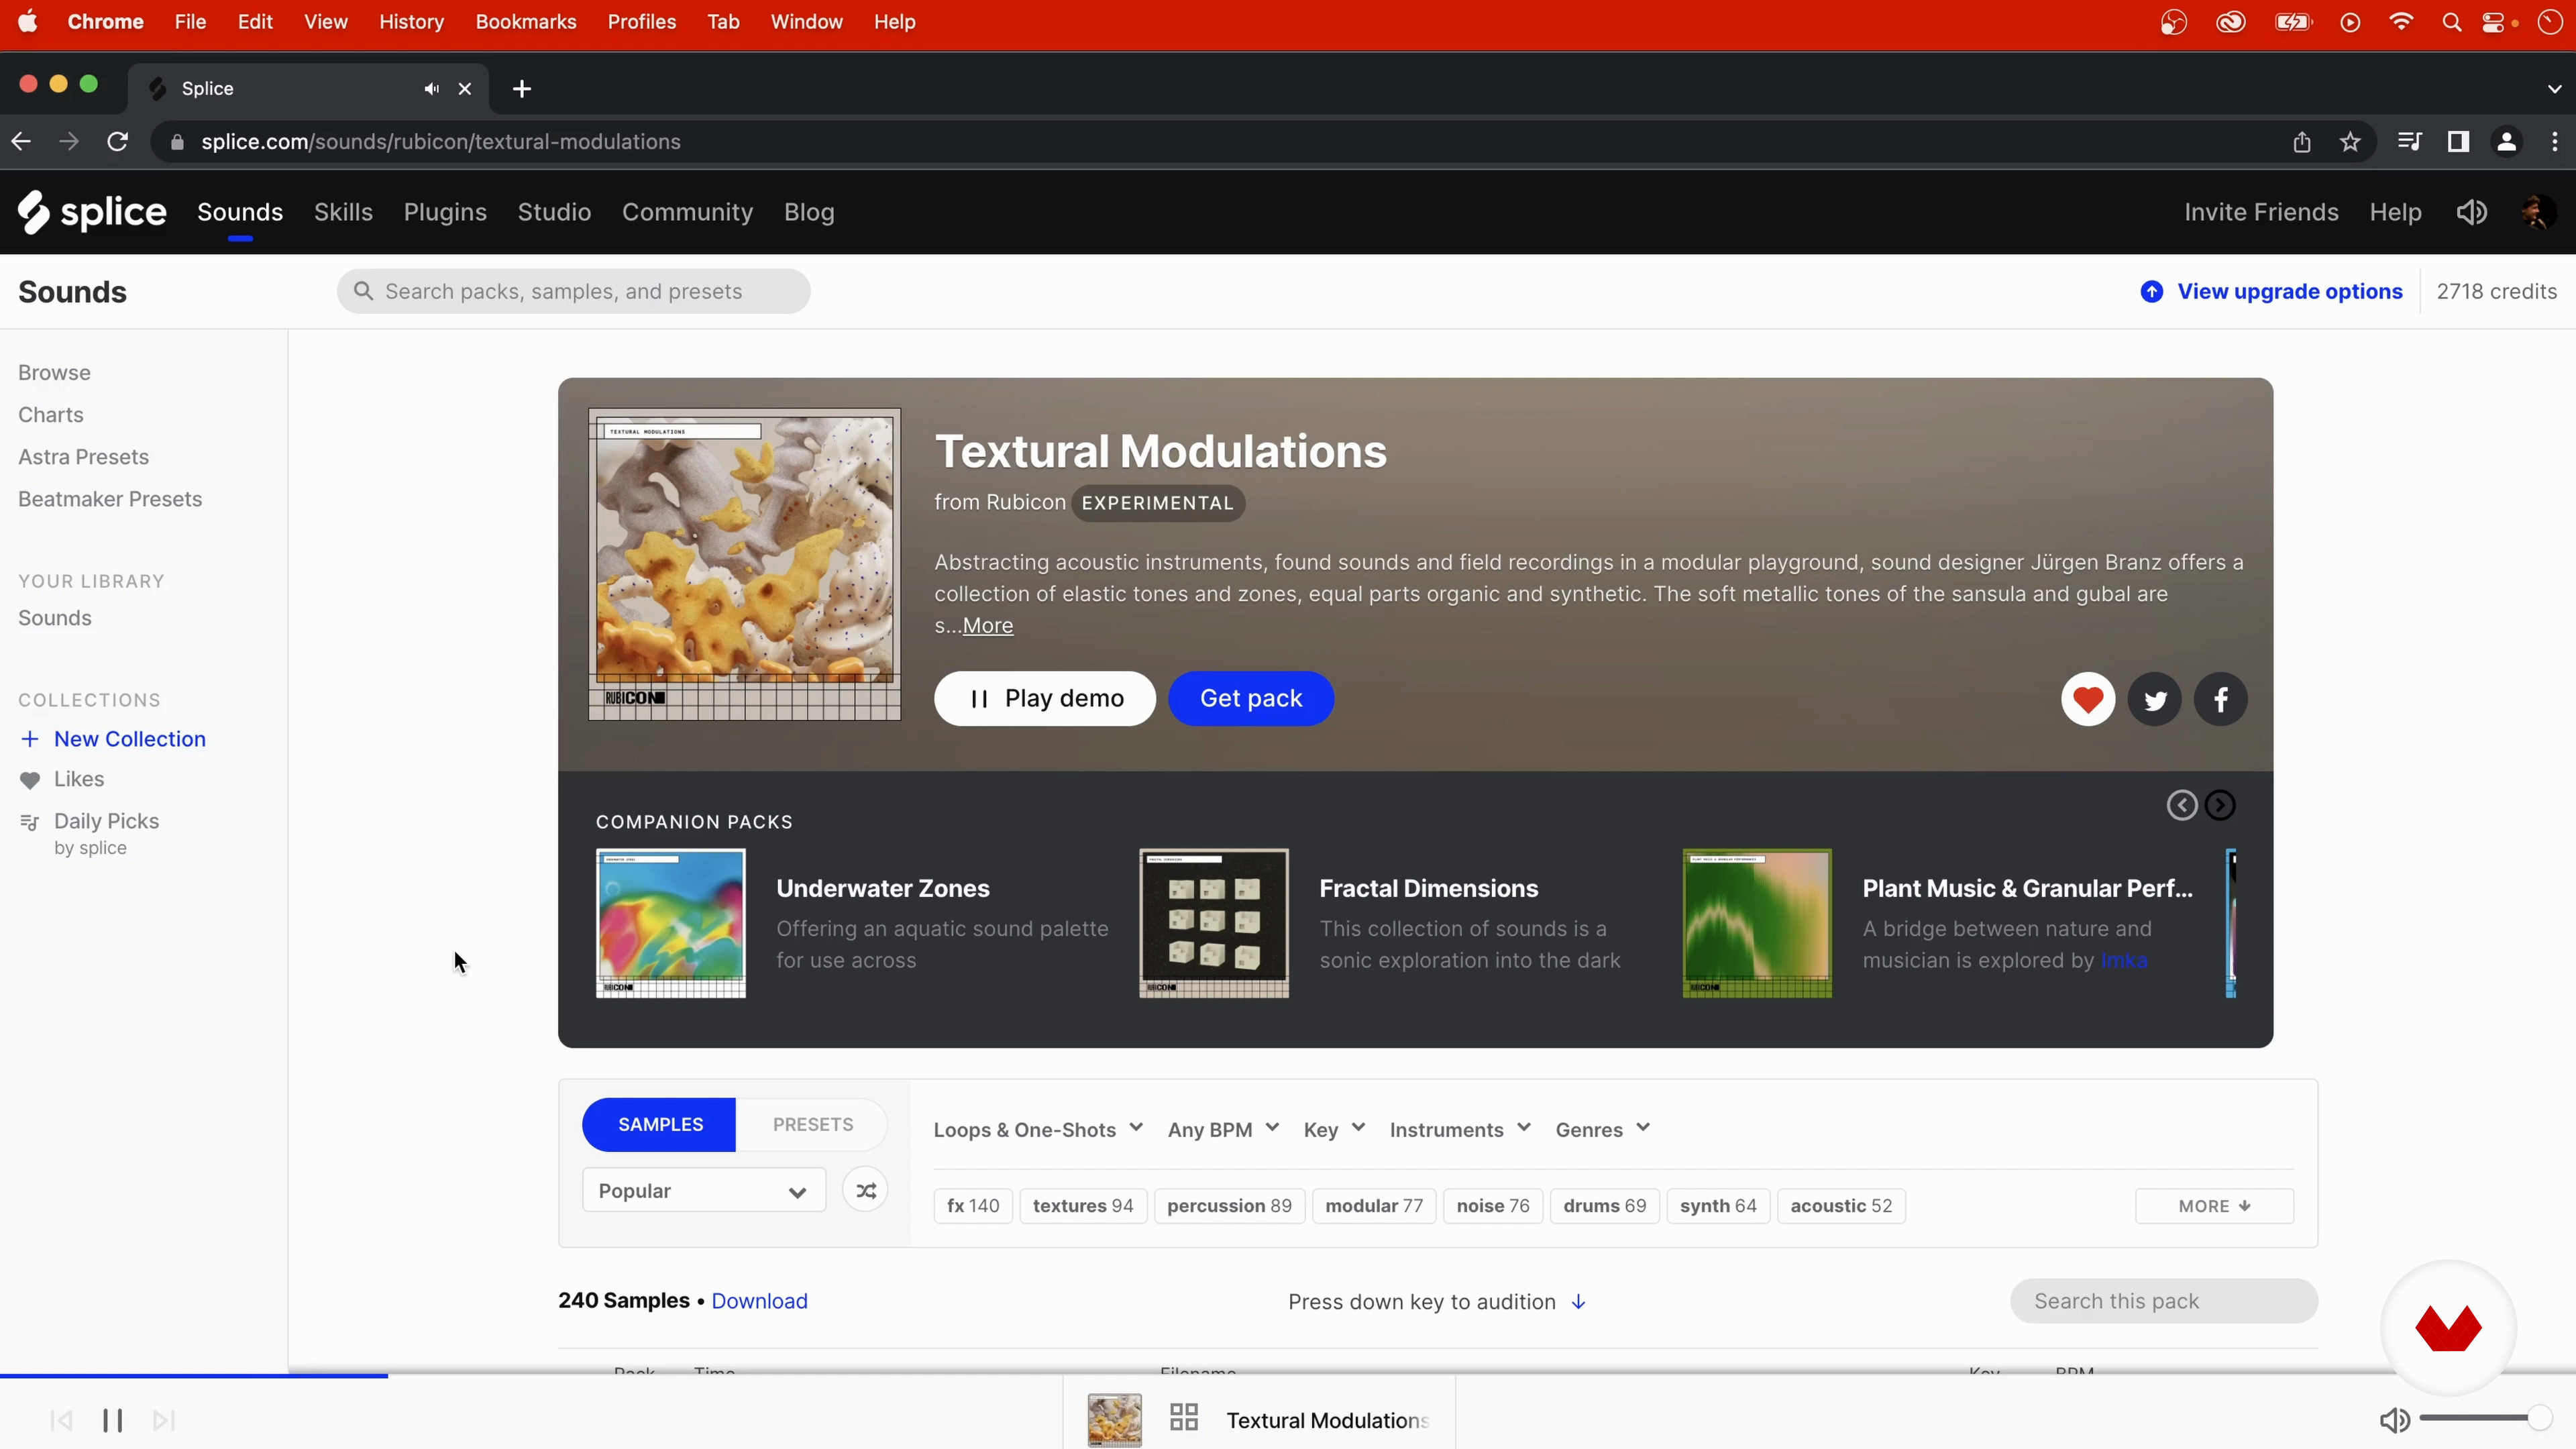Open the Apple menu
The width and height of the screenshot is (2576, 1449).
point(28,22)
